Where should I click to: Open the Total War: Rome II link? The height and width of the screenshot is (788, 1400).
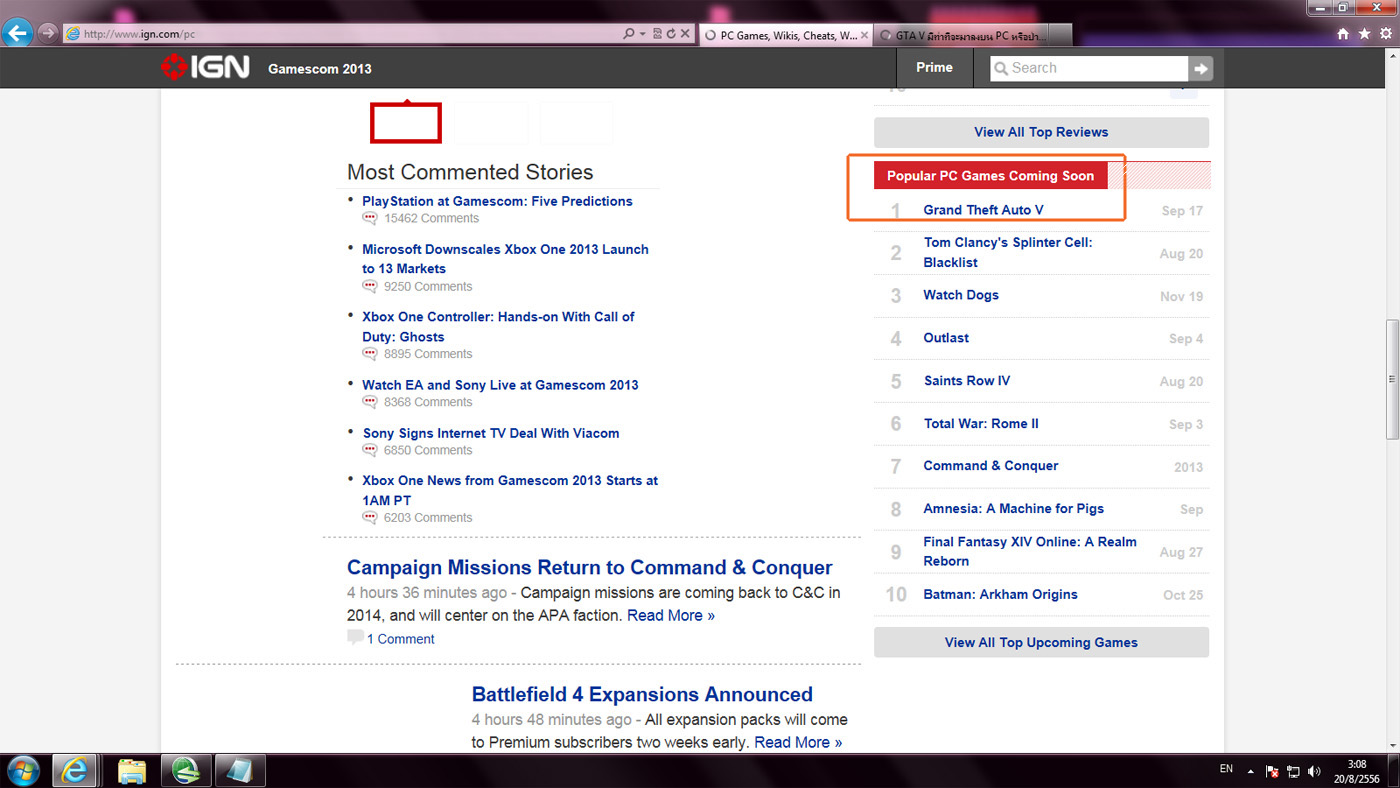coord(981,424)
